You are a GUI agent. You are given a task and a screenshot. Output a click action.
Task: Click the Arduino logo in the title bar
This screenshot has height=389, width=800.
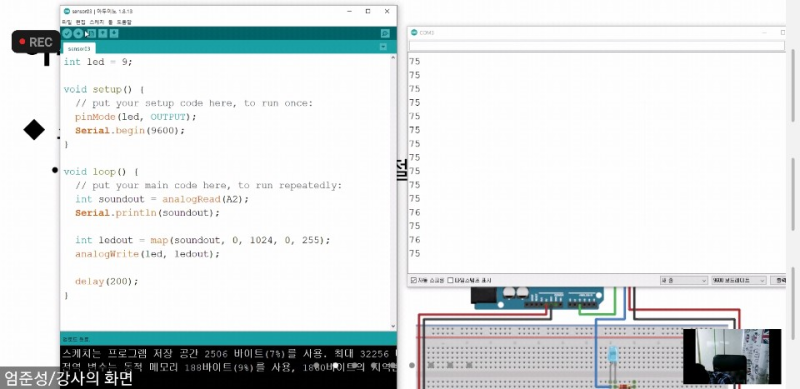67,11
